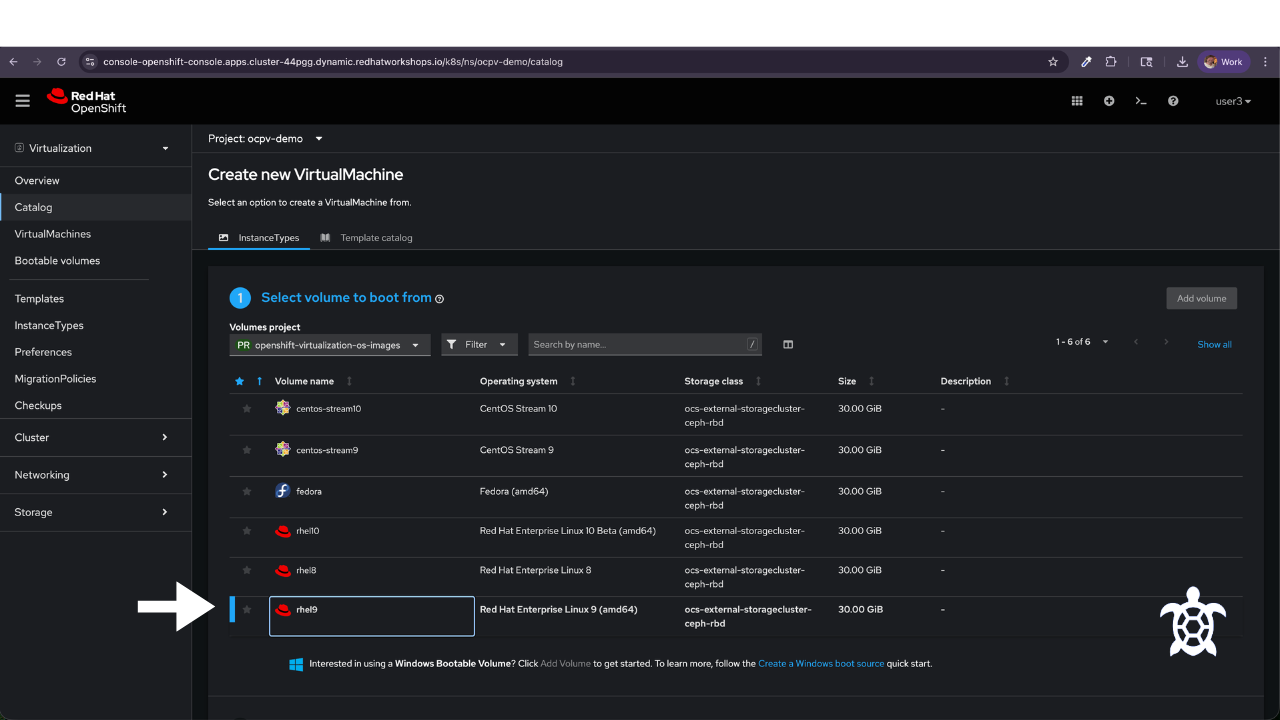This screenshot has height=720, width=1280.
Task: Favorite the rhel9 volume star
Action: (247, 609)
